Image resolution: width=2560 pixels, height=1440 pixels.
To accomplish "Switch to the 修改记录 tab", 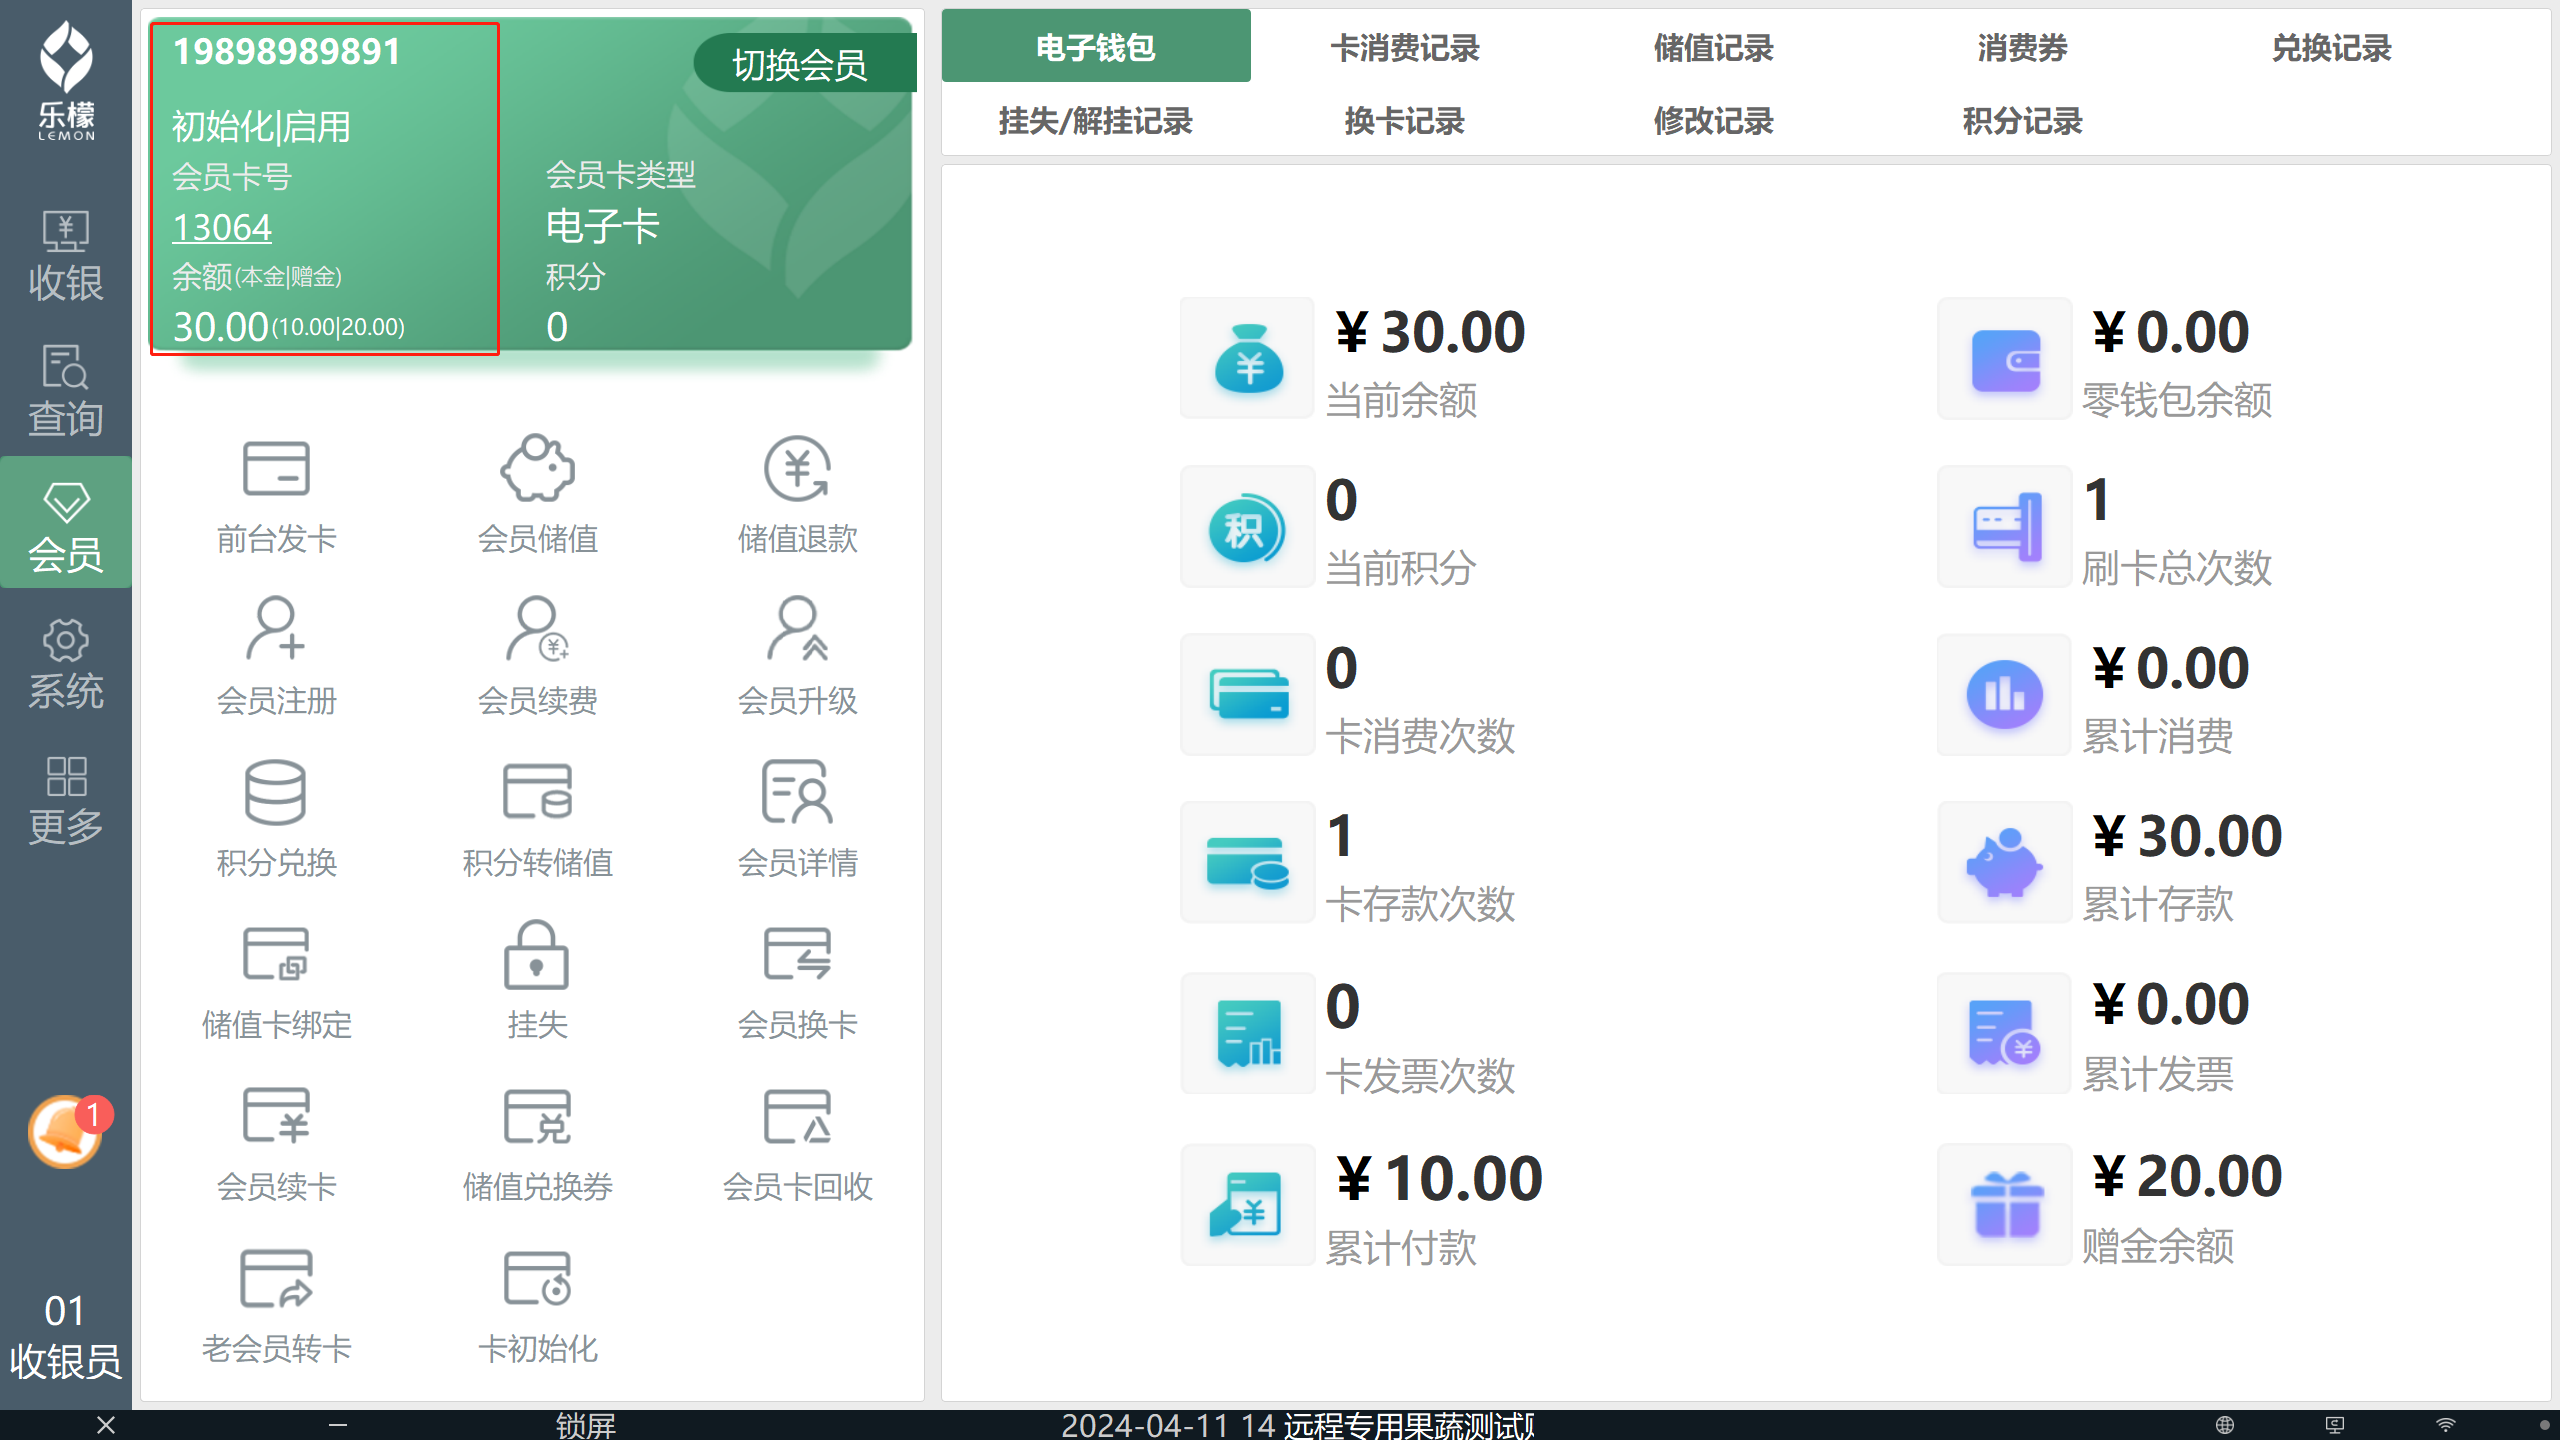I will 1713,121.
